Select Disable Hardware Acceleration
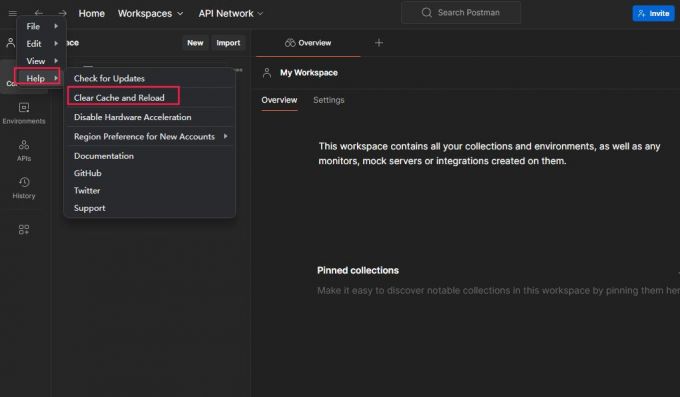The height and width of the screenshot is (397, 680). pyautogui.click(x=150, y=117)
